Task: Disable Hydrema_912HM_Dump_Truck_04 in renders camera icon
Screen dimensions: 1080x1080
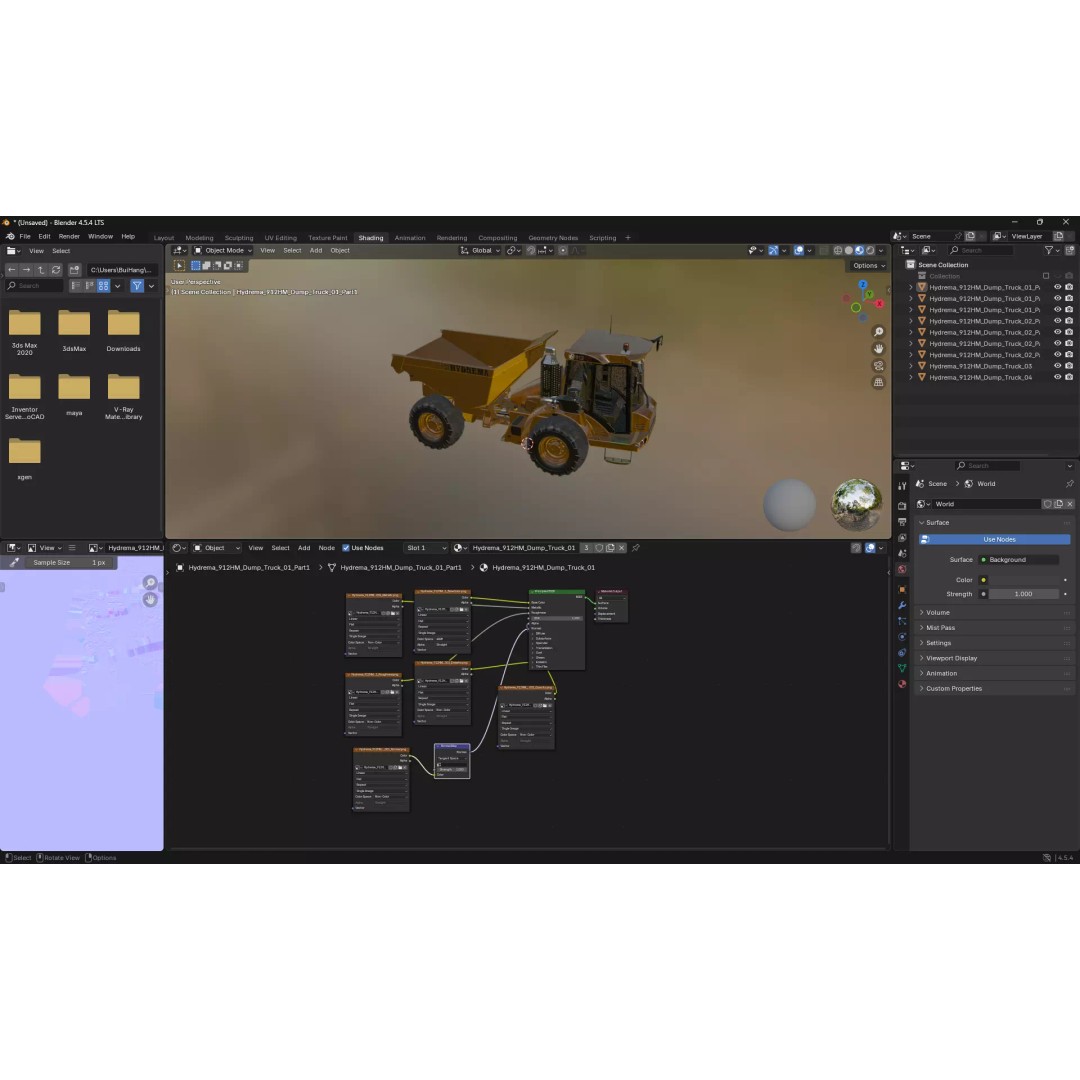Action: pyautogui.click(x=1069, y=377)
